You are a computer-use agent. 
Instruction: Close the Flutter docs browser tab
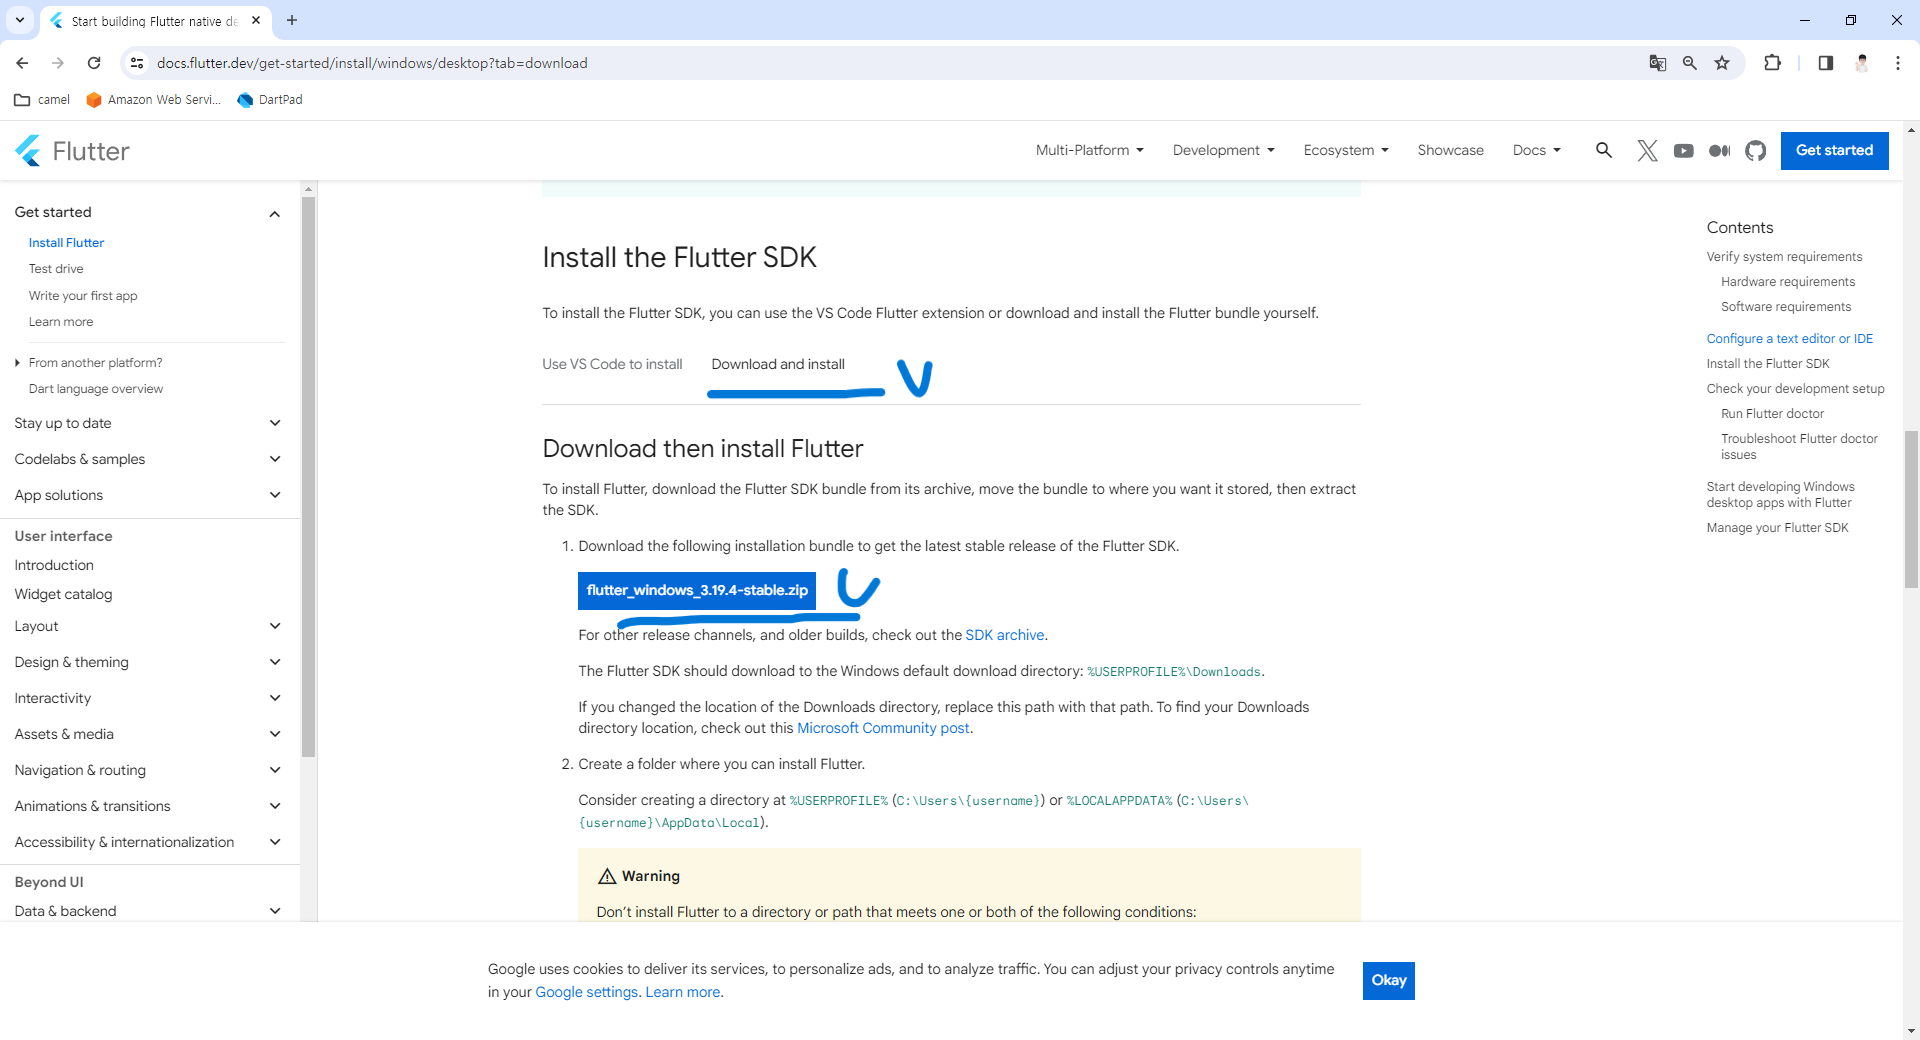pos(256,20)
